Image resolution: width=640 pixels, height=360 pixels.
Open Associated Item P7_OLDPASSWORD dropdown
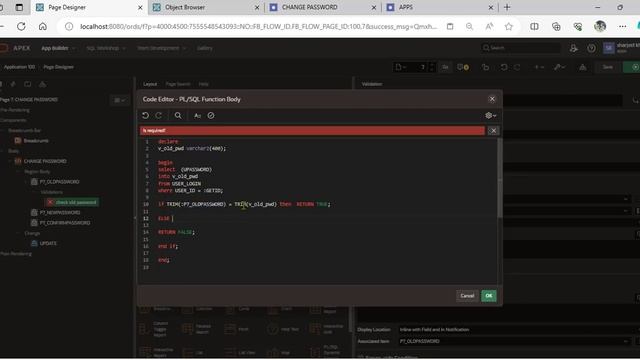coord(515,341)
